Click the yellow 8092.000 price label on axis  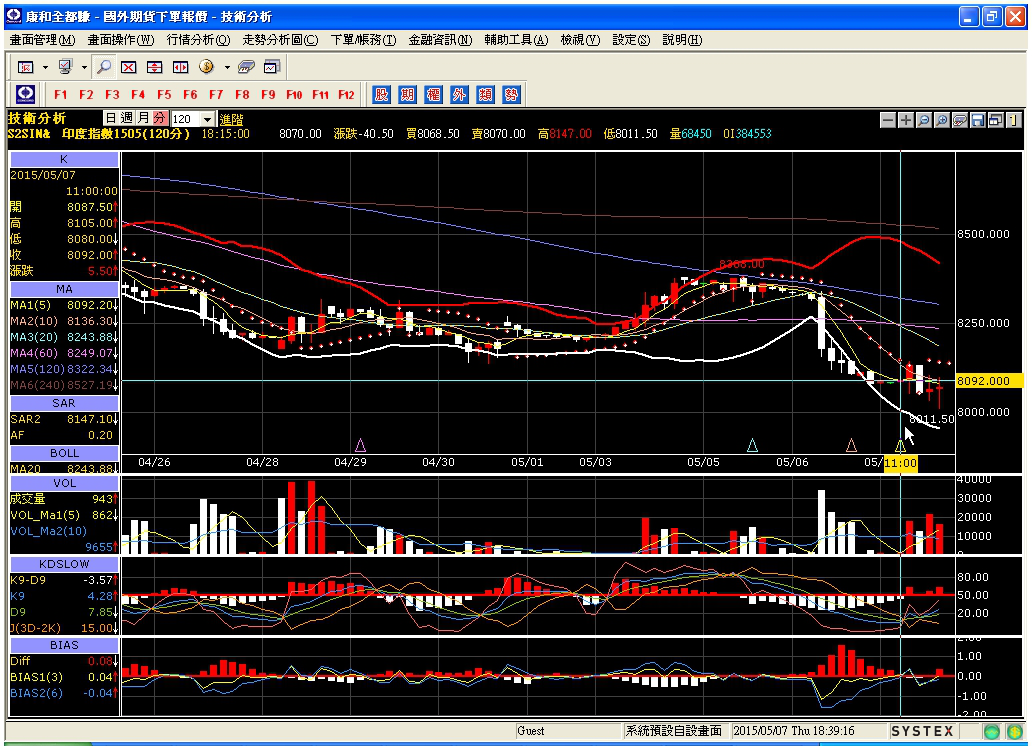pos(989,381)
